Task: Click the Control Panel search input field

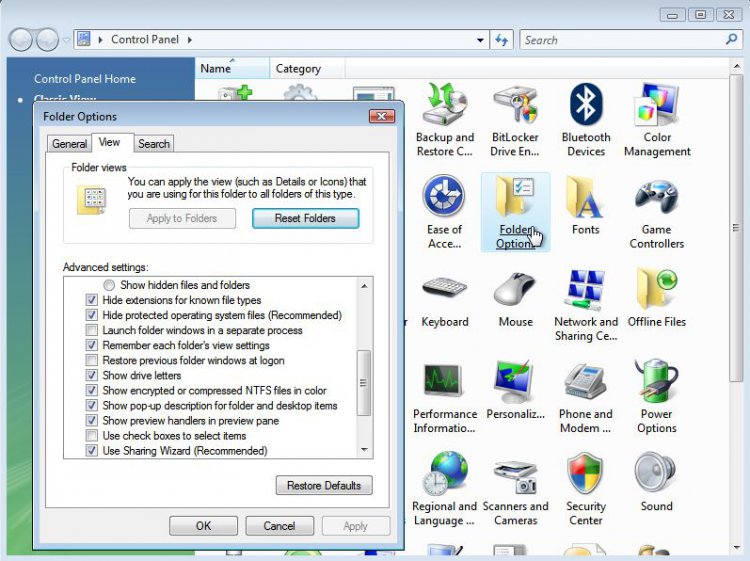Action: (x=622, y=40)
